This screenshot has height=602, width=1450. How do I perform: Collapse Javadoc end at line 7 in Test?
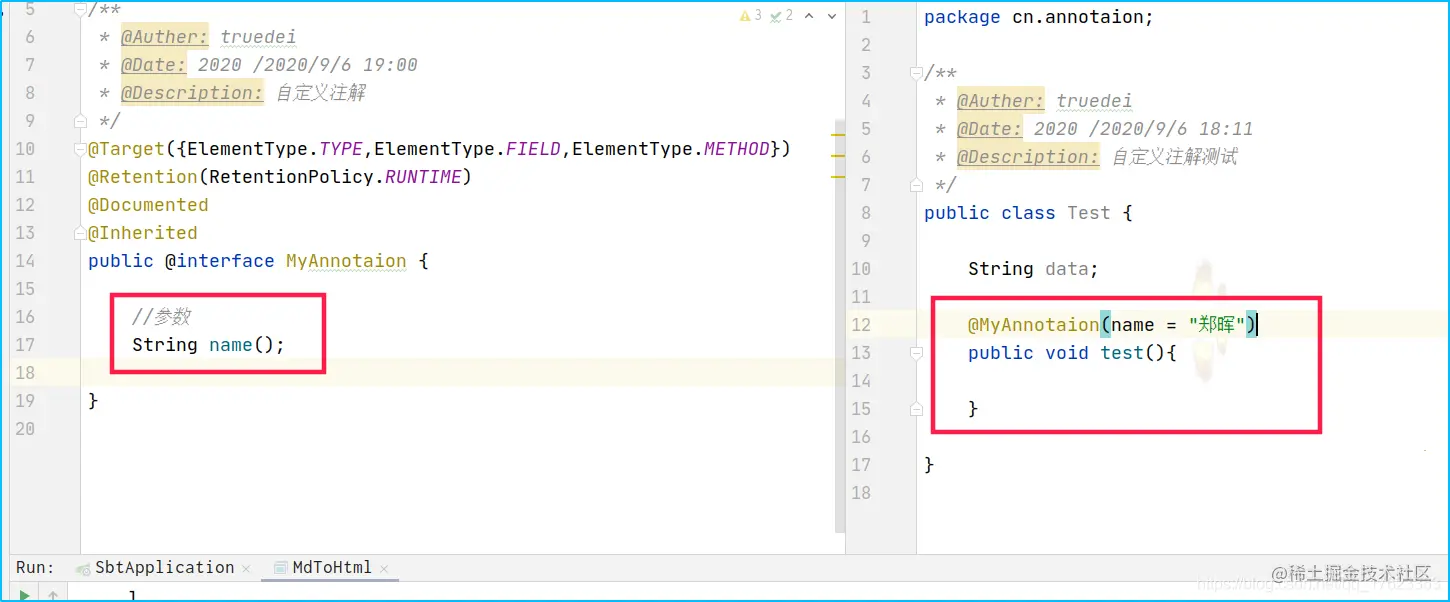tap(916, 185)
